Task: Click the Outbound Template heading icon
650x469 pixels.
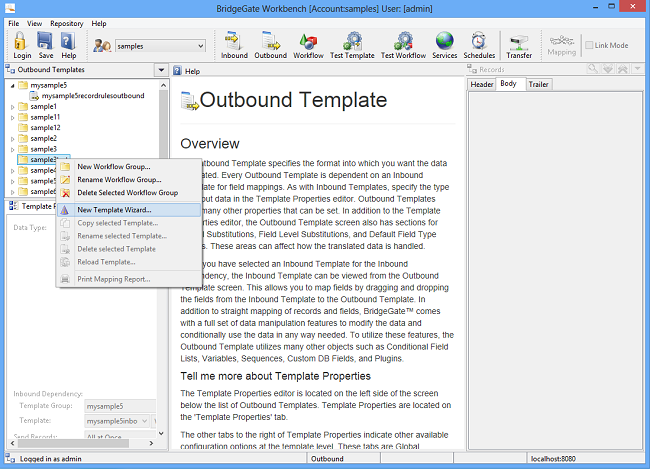Action: click(189, 101)
